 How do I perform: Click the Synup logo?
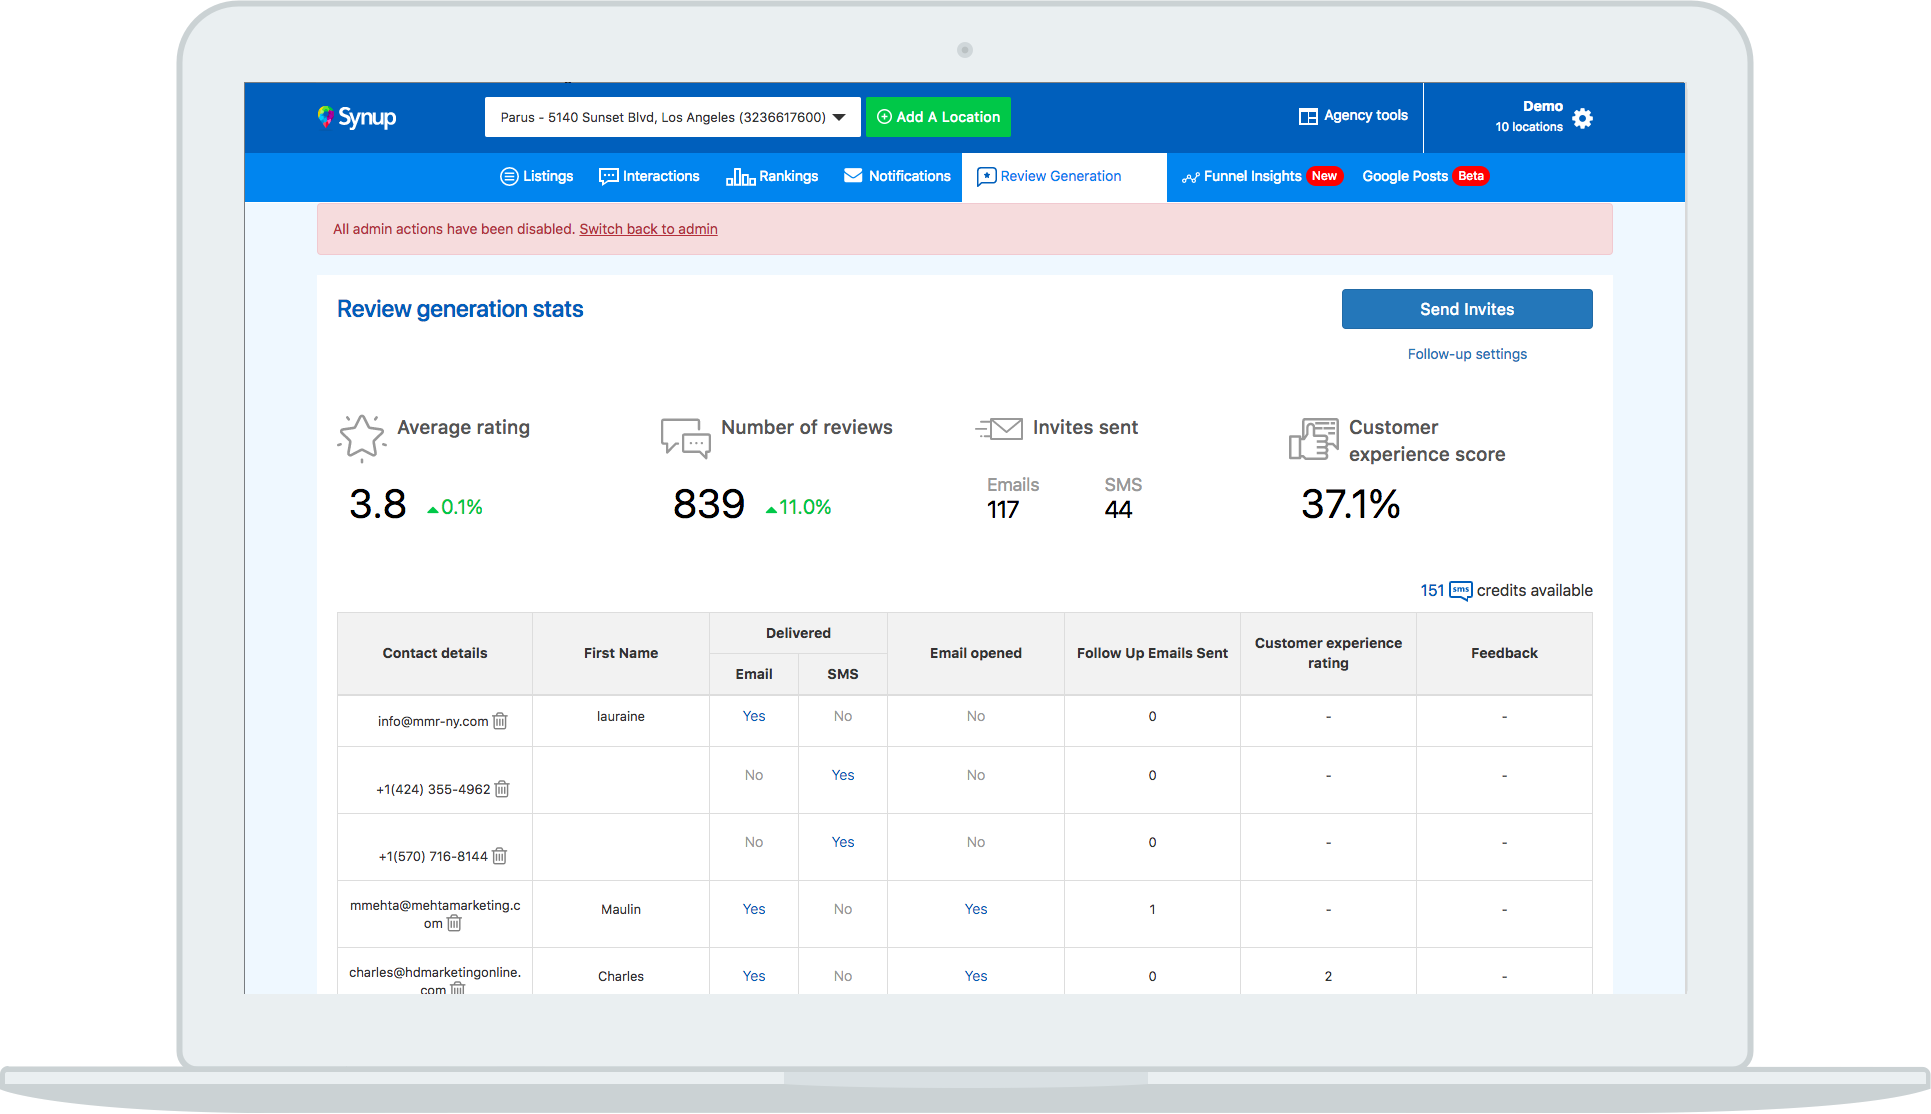coord(357,117)
